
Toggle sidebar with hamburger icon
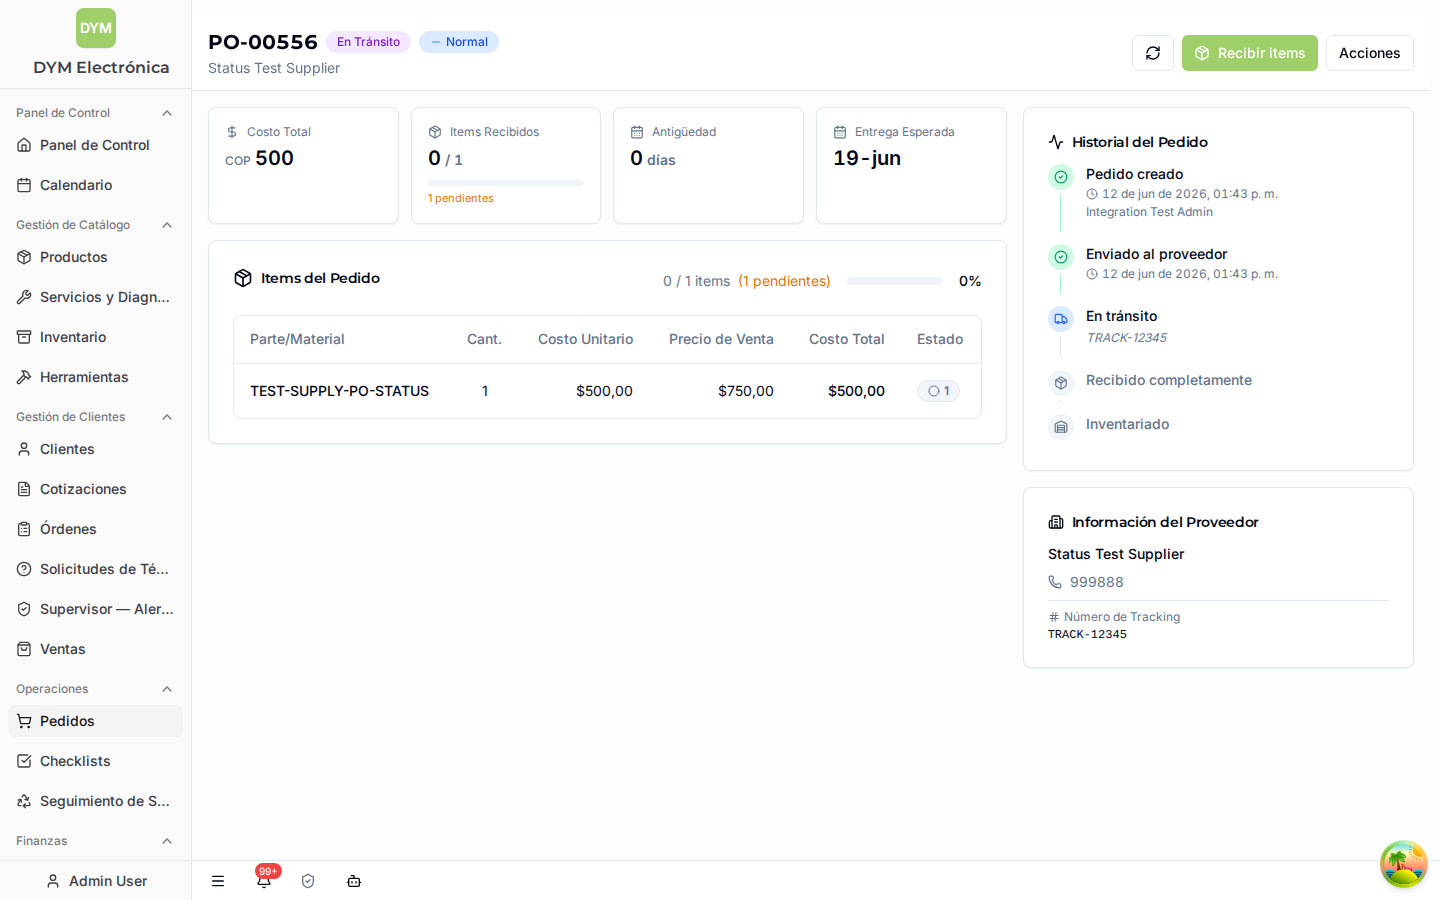(x=218, y=881)
